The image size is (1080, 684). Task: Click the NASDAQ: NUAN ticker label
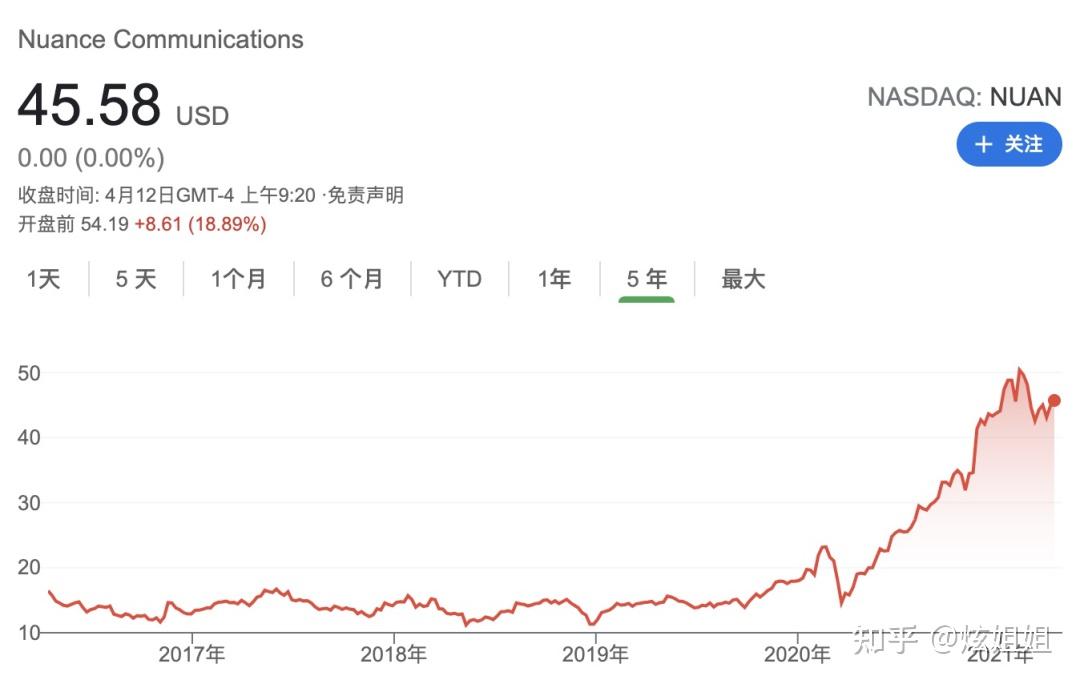tap(964, 97)
